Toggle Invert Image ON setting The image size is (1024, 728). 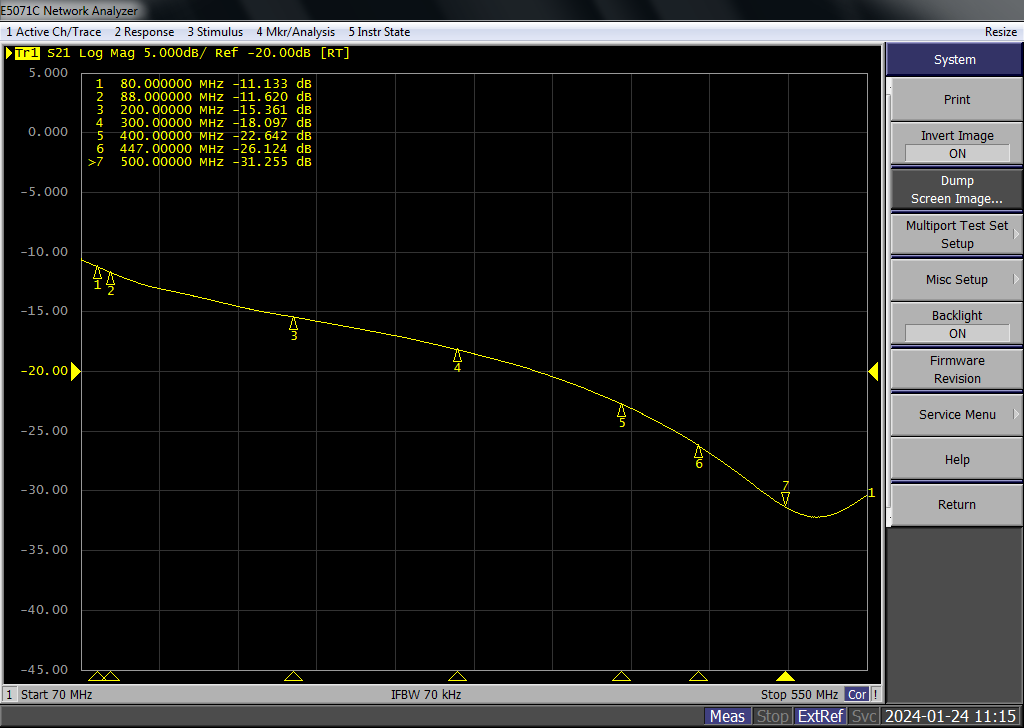pos(957,144)
